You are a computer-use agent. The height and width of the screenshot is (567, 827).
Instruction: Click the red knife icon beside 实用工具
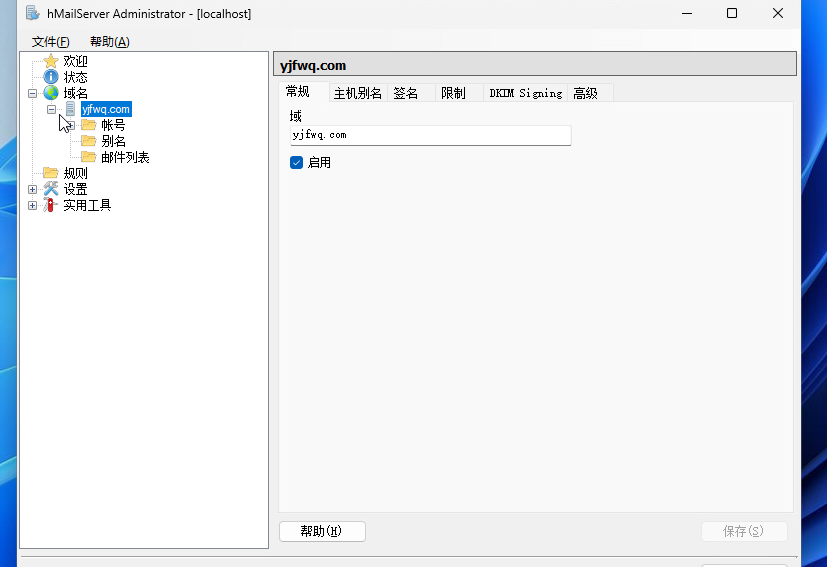[51, 205]
